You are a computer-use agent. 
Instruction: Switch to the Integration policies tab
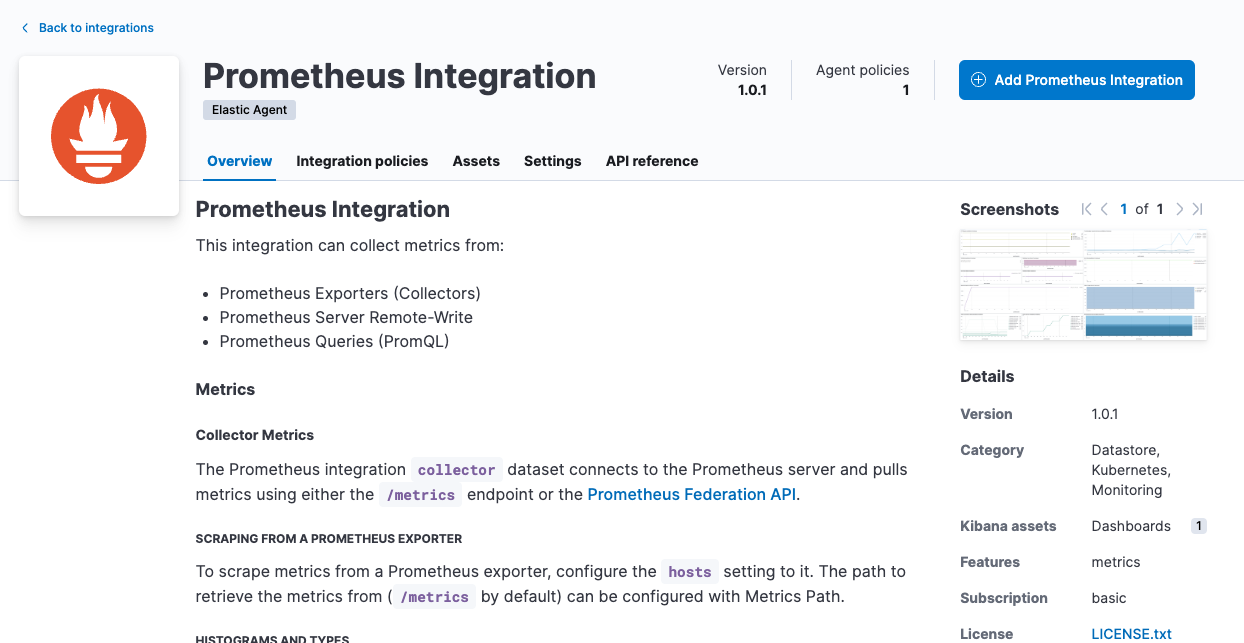[361, 161]
